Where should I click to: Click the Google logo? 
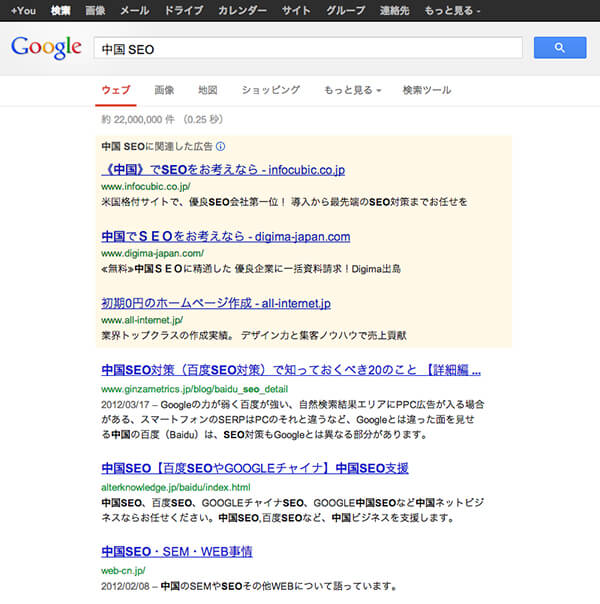[46, 47]
